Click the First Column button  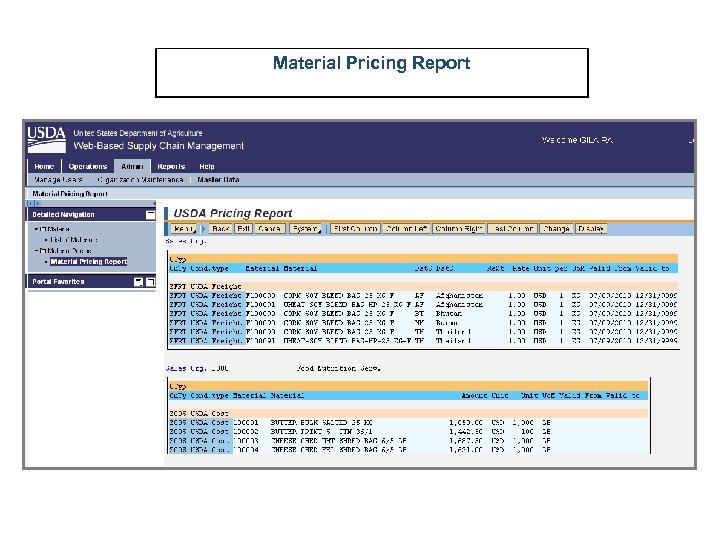click(x=355, y=229)
